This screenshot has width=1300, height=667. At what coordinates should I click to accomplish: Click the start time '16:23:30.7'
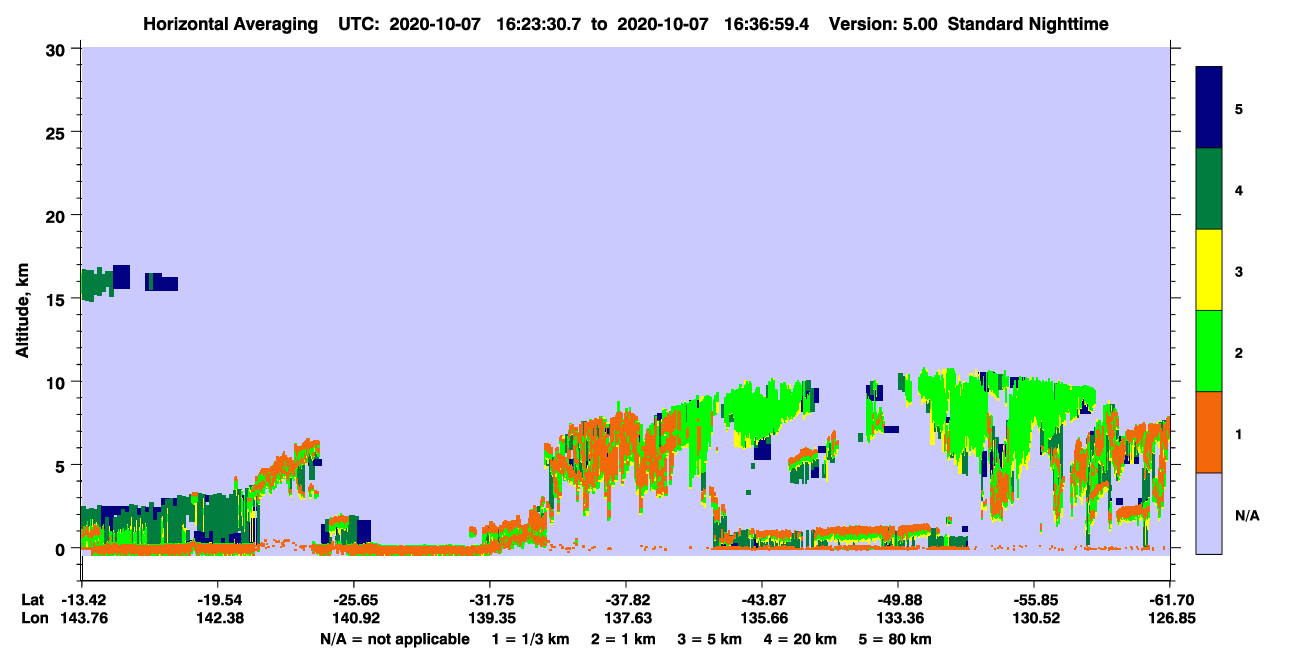pyautogui.click(x=539, y=24)
